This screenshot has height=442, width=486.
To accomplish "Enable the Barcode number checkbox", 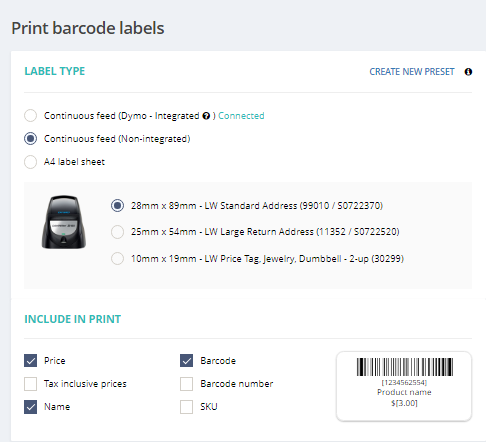I will 186,384.
